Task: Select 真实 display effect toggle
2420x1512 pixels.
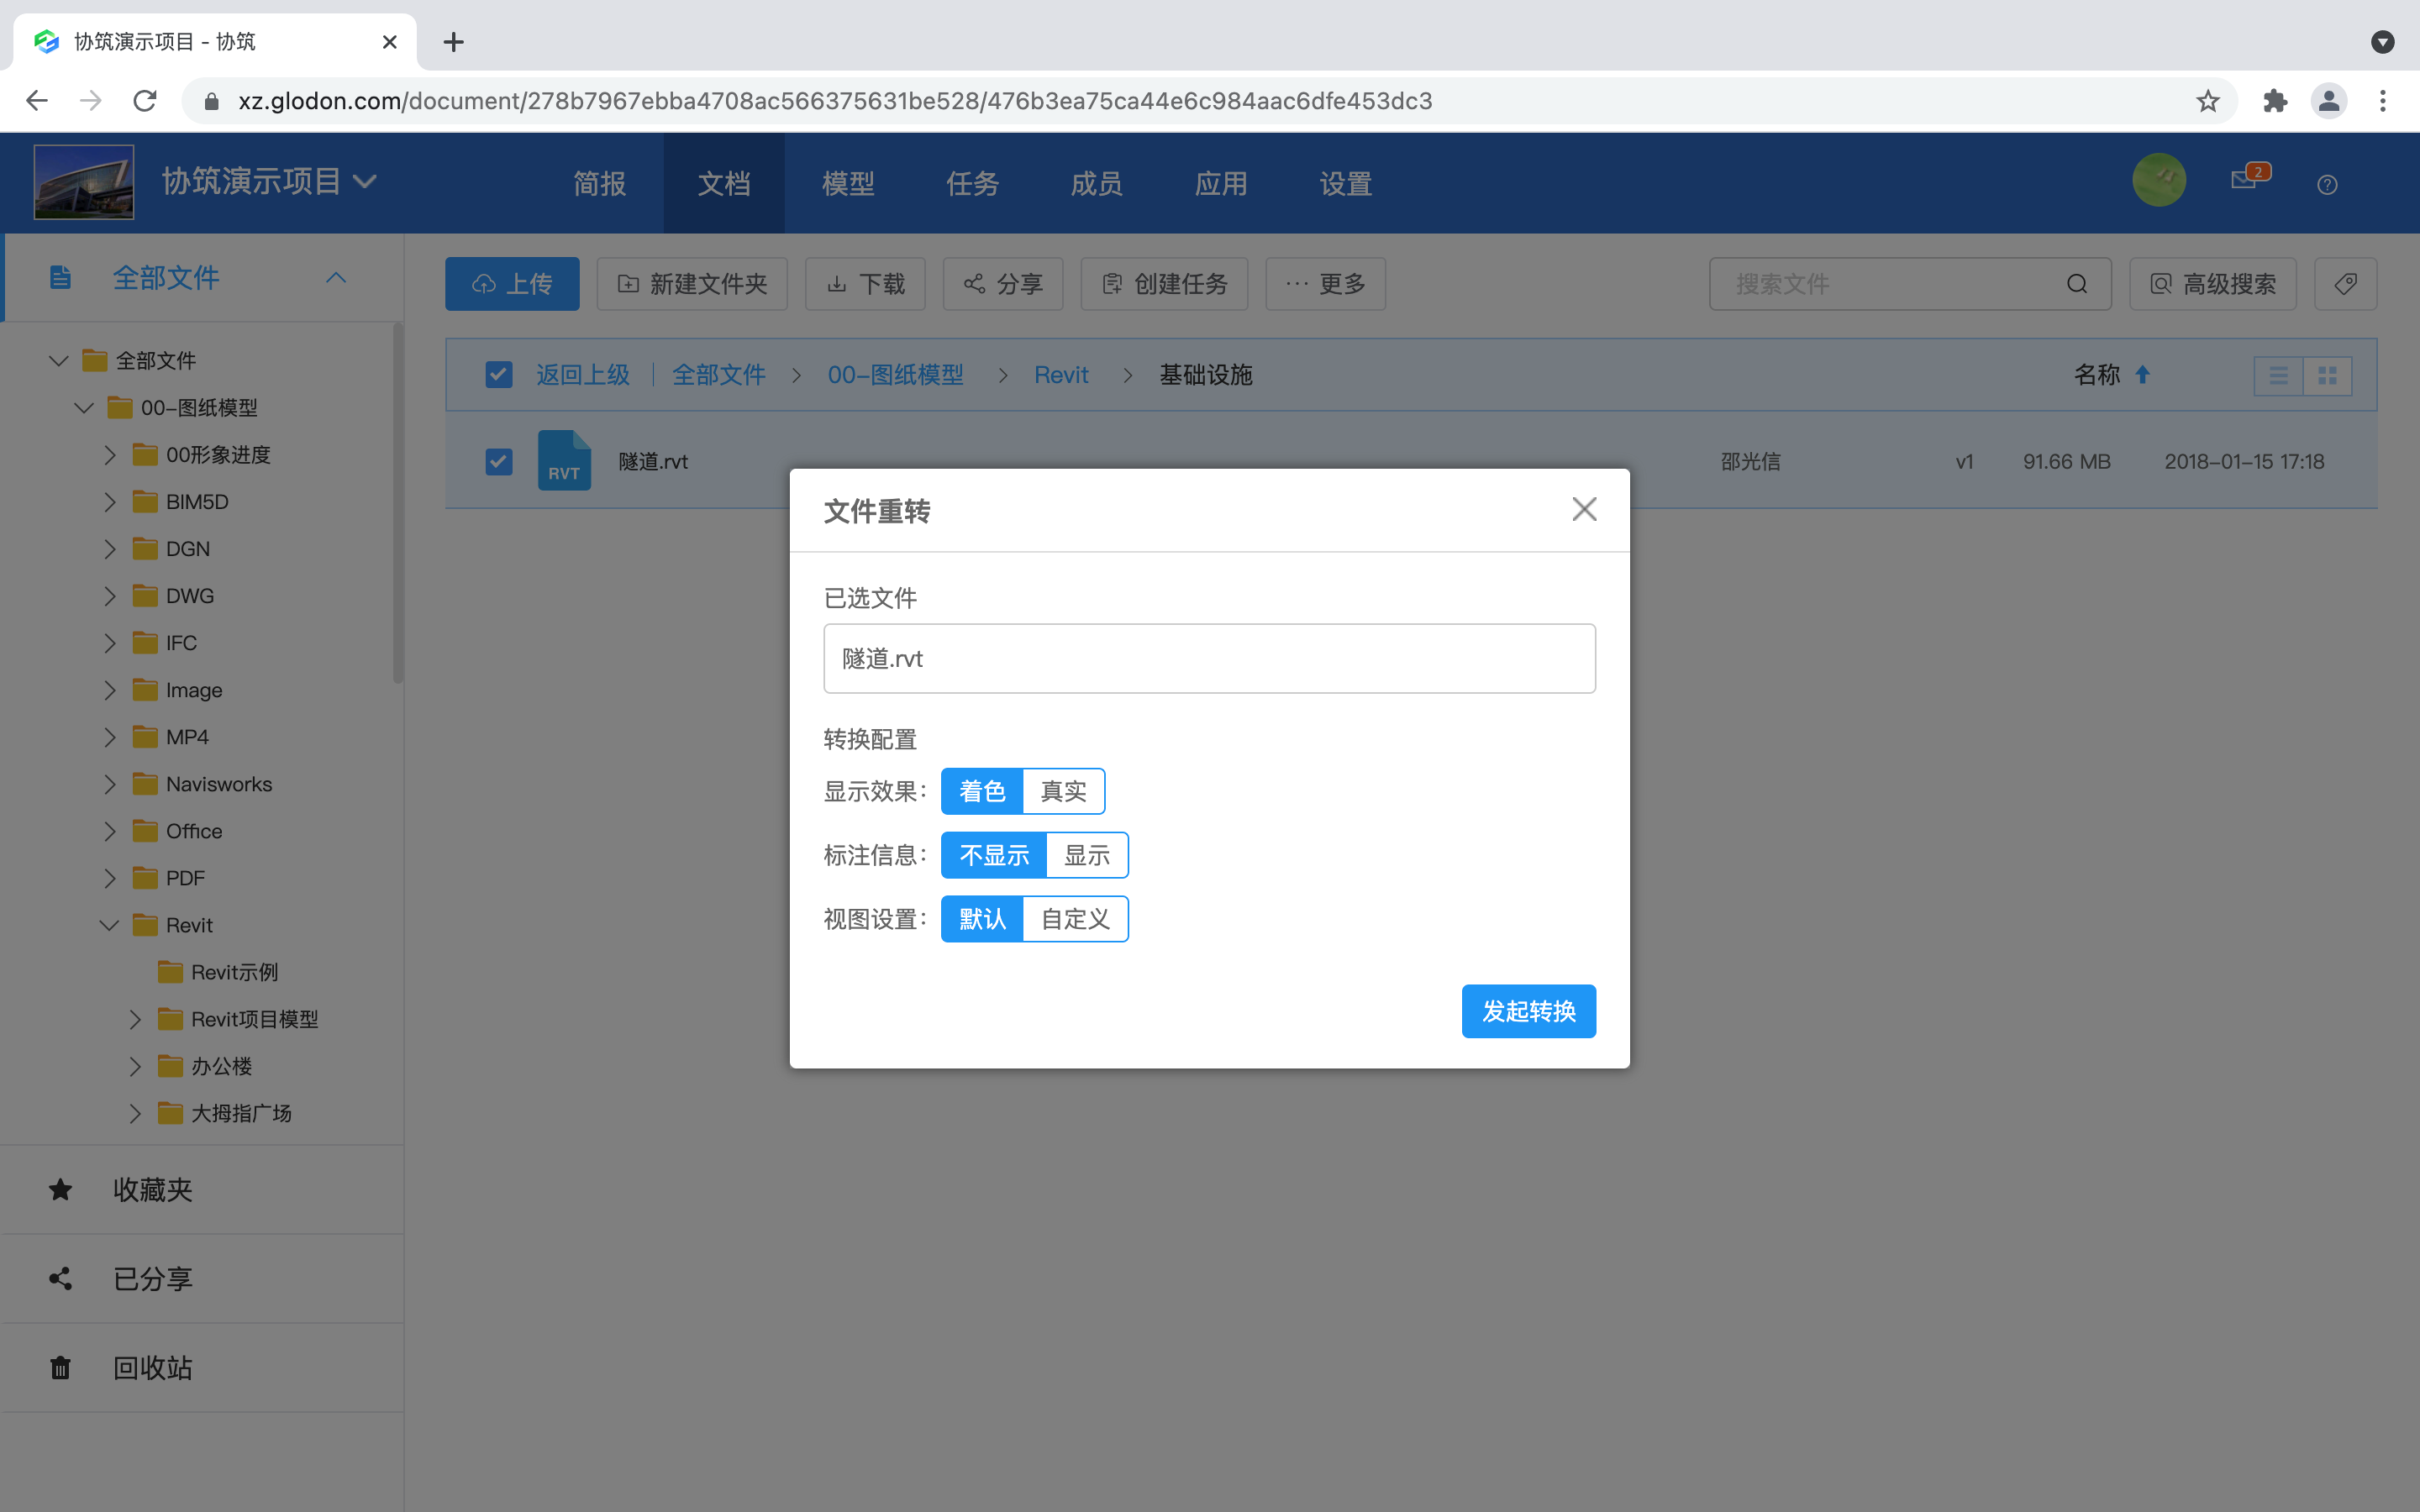Action: pyautogui.click(x=1064, y=790)
